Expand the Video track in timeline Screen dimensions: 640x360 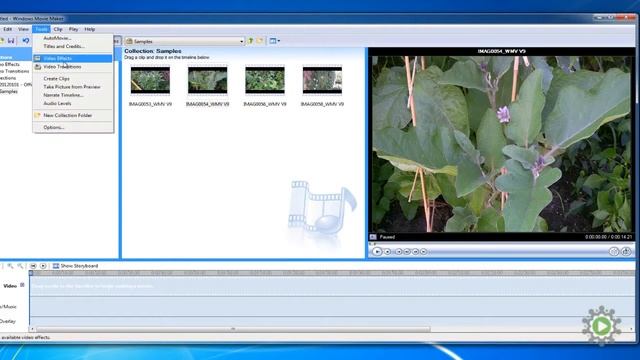[x=22, y=285]
